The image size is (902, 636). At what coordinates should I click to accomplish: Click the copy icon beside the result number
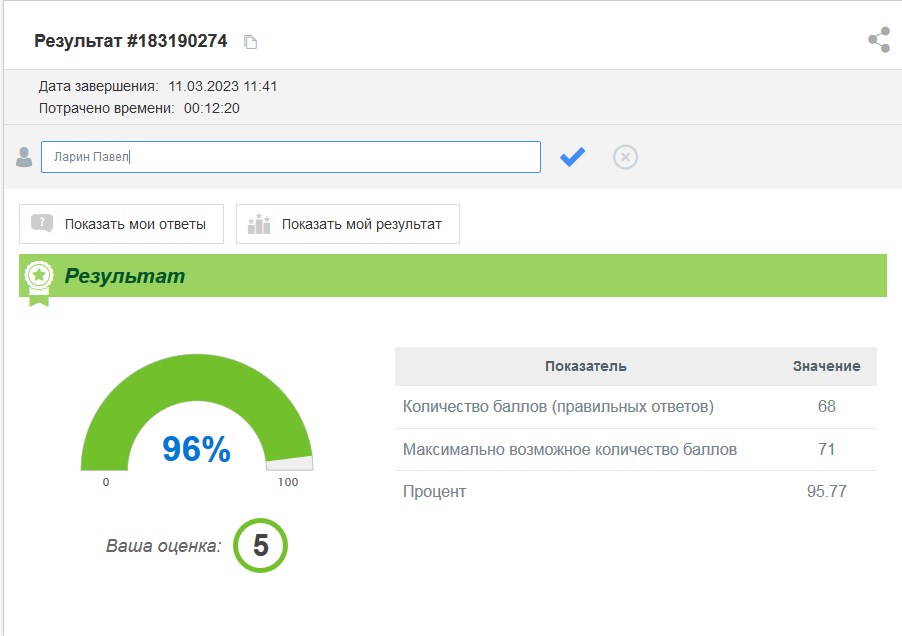251,42
